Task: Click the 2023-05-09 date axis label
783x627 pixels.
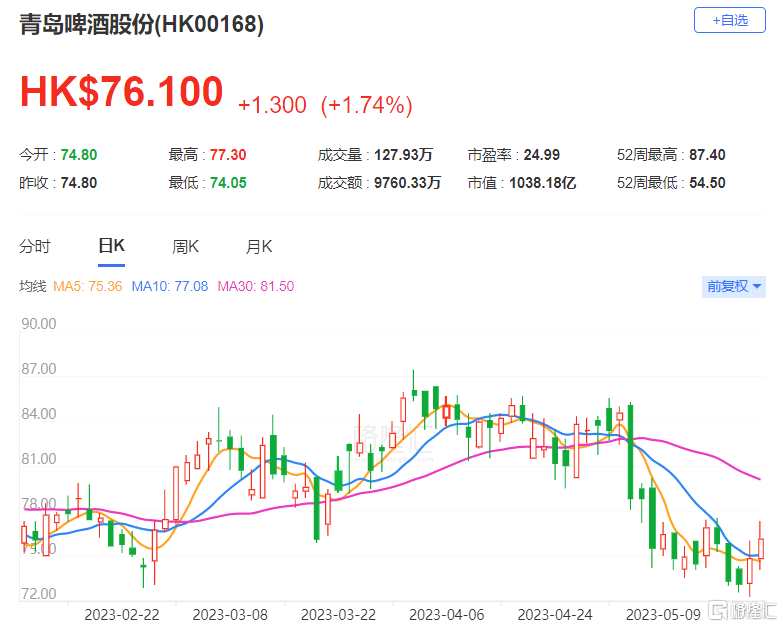Action: [x=664, y=615]
